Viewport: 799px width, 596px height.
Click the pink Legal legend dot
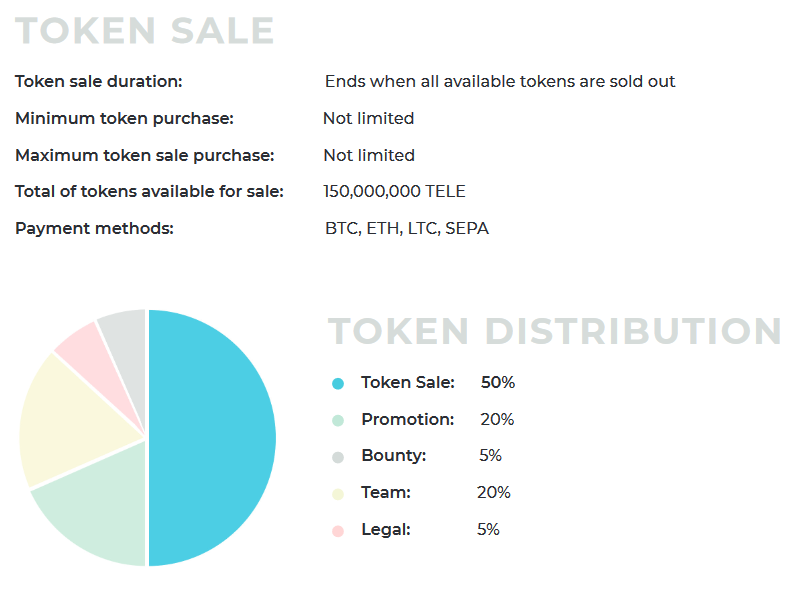click(338, 530)
